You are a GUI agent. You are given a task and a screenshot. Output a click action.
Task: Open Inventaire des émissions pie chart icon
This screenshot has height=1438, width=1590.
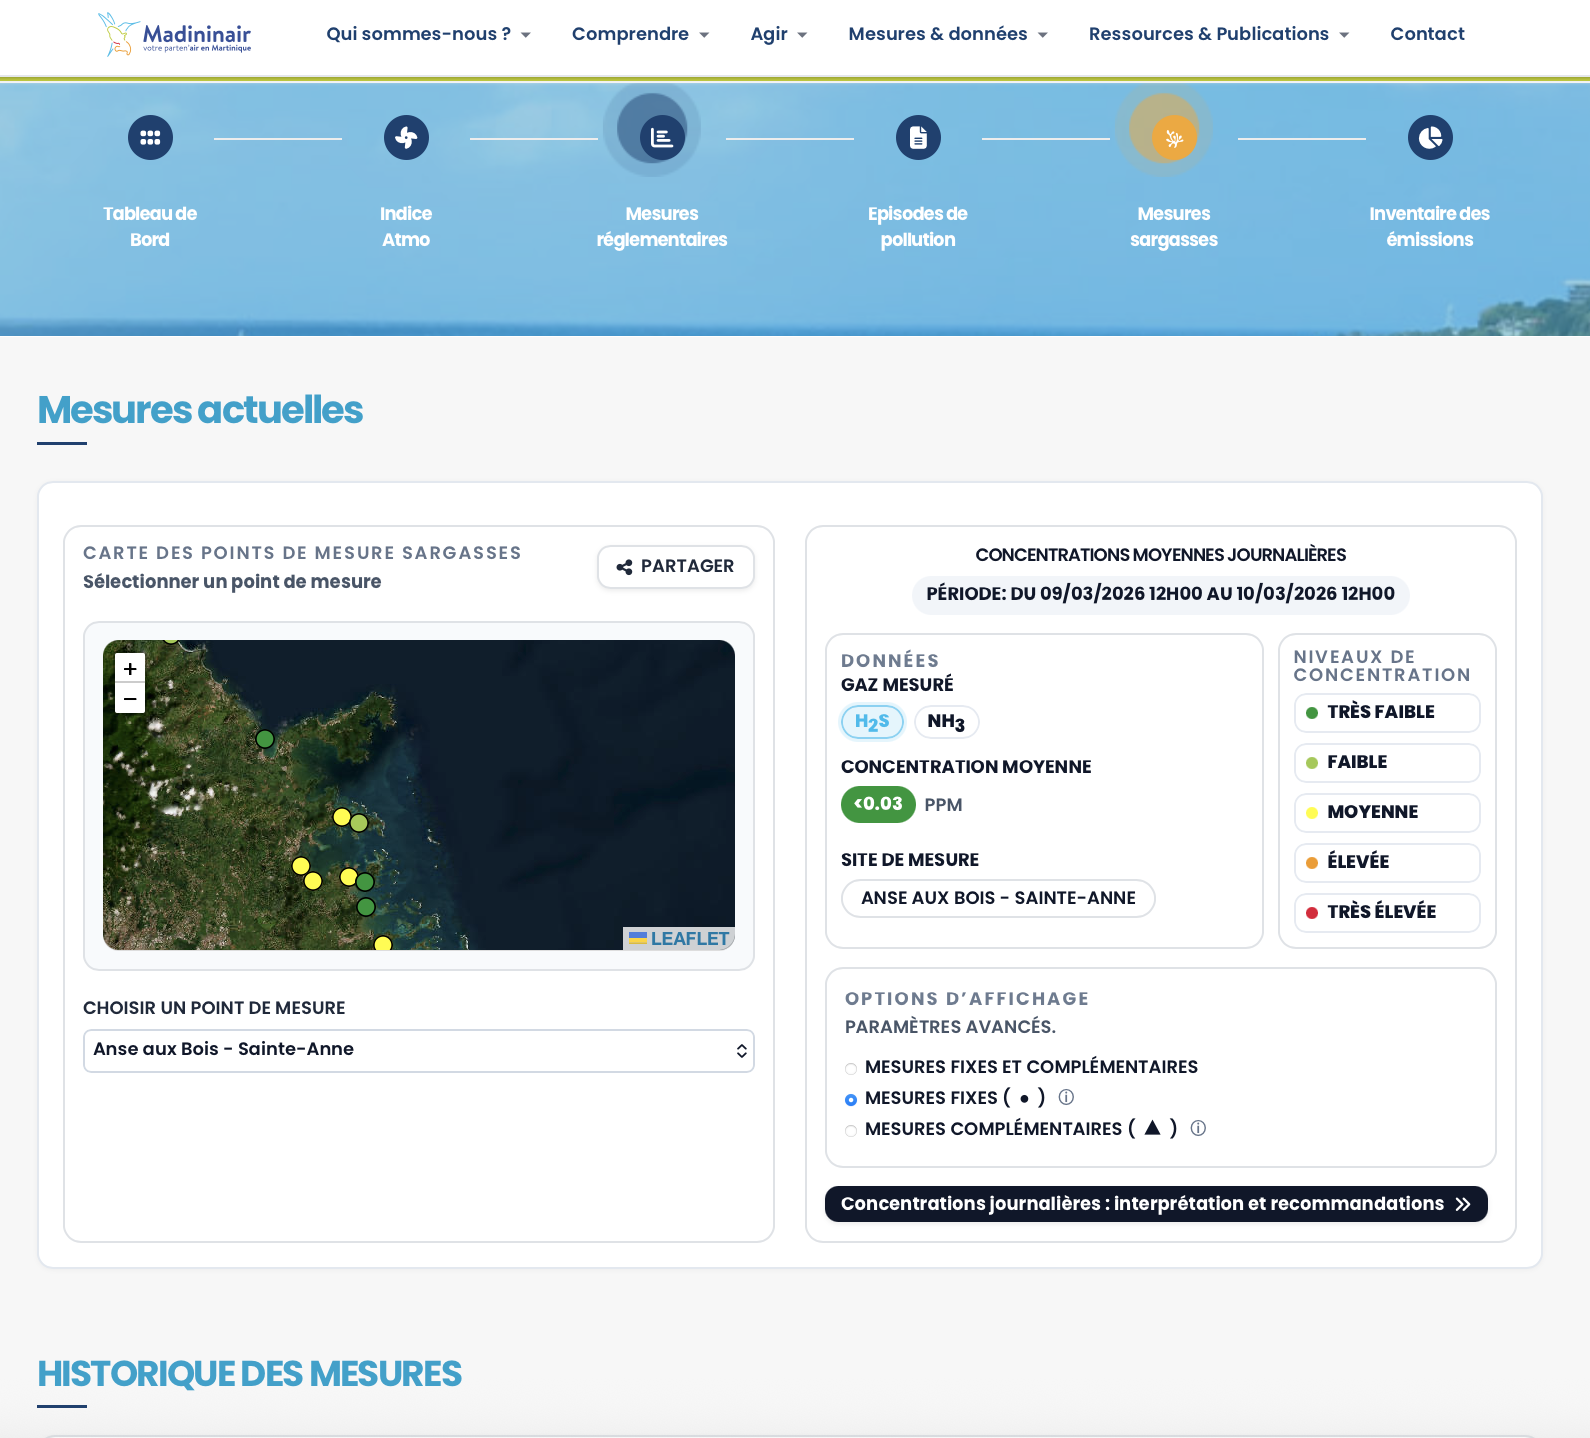click(x=1430, y=138)
